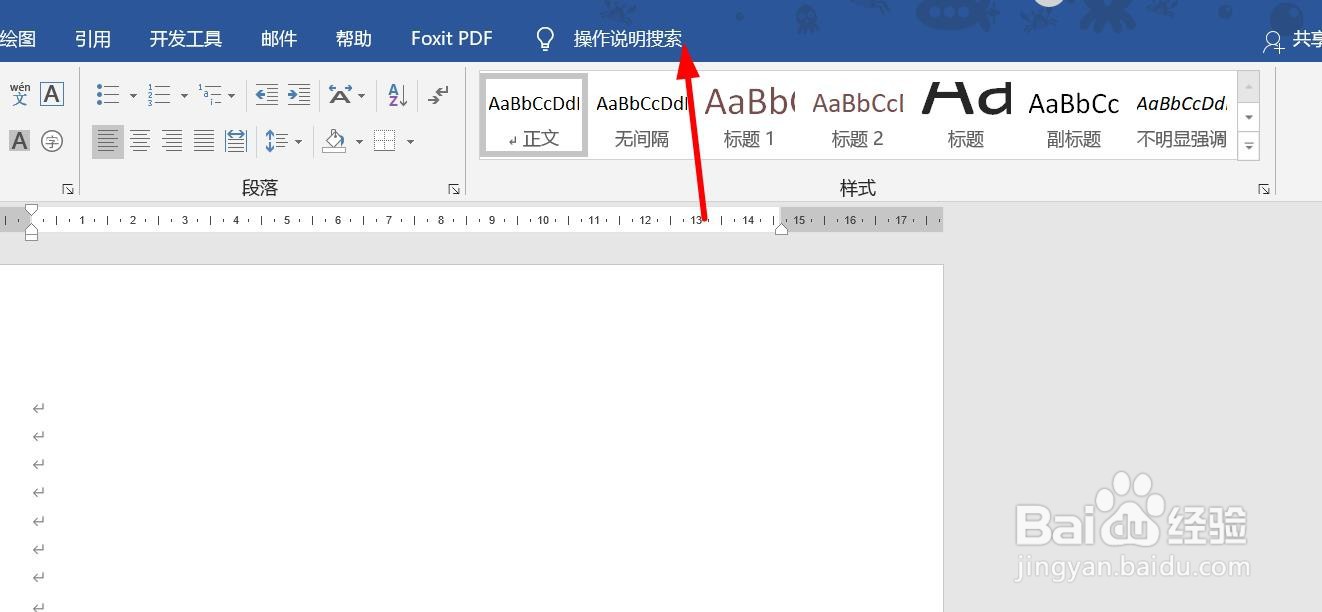The image size is (1322, 612).
Task: Toggle the center alignment button
Action: (x=140, y=141)
